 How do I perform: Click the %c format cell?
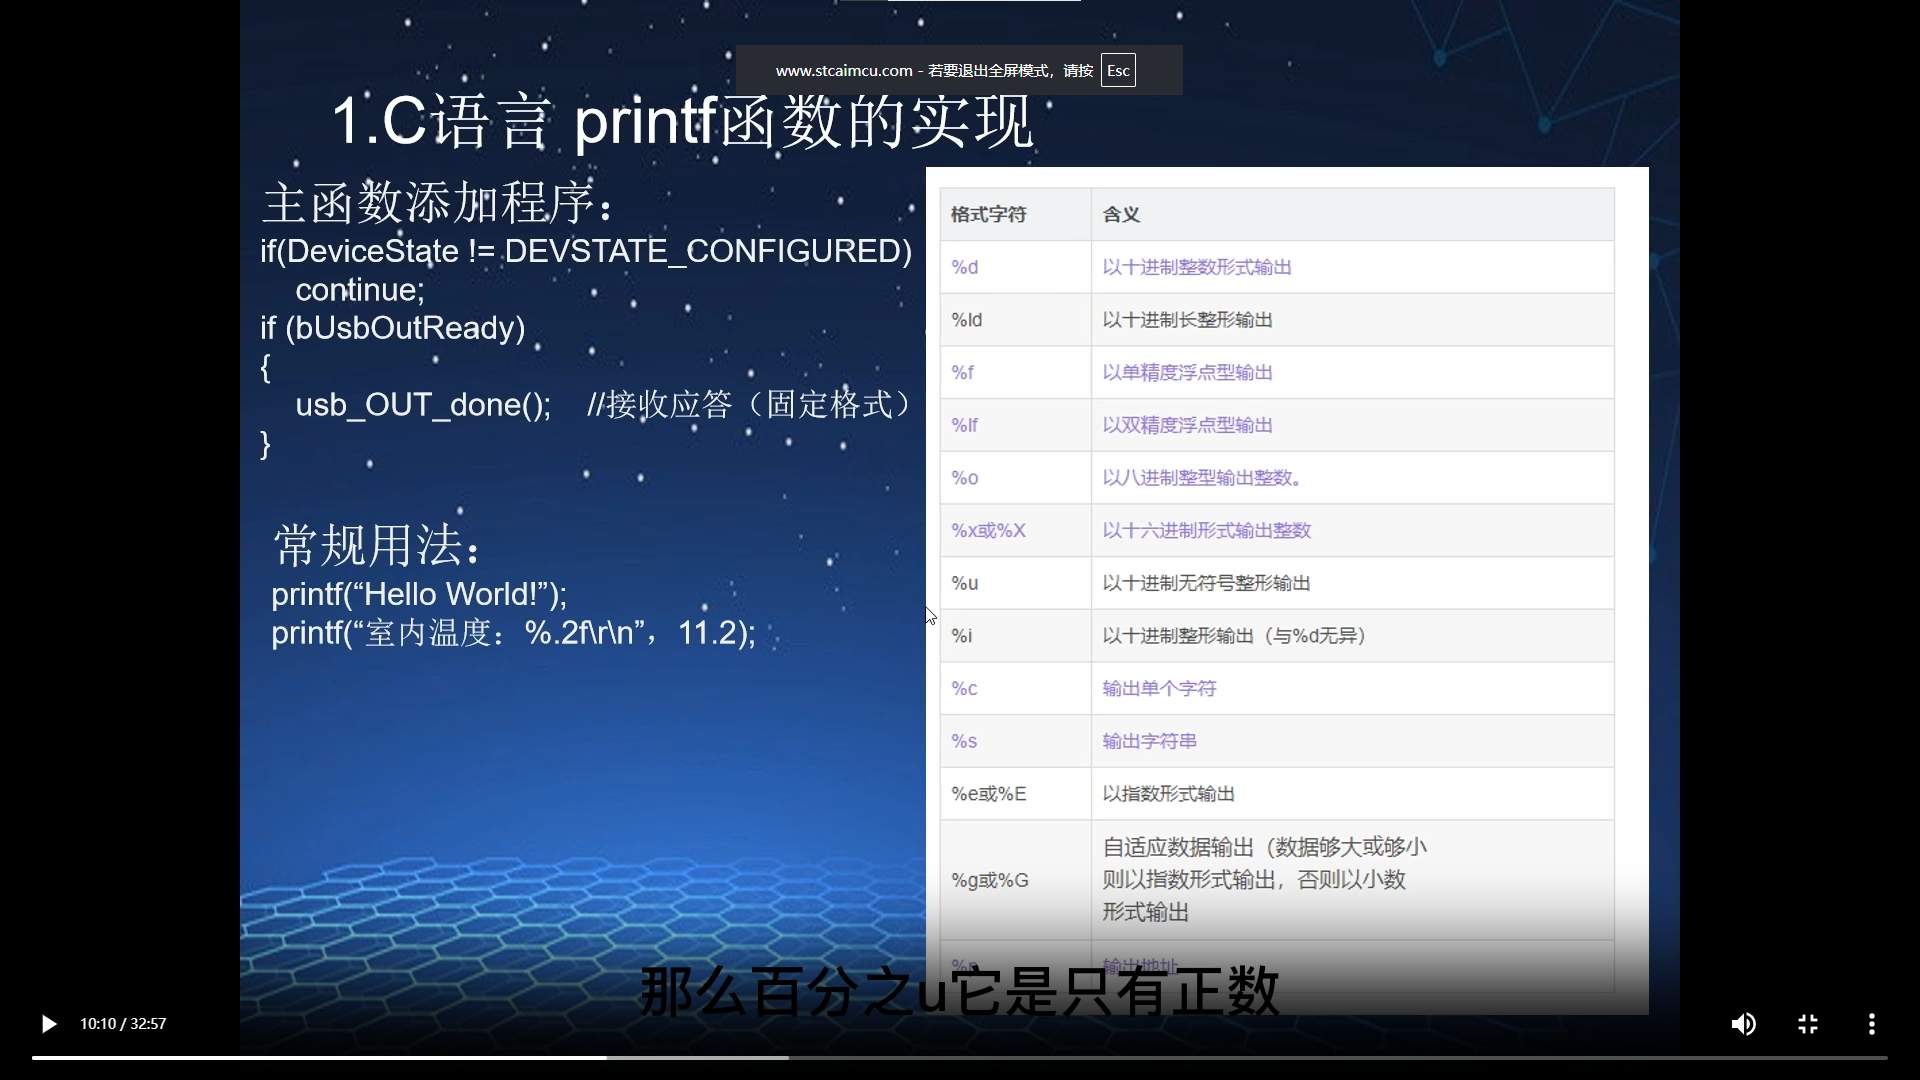[x=1015, y=688]
